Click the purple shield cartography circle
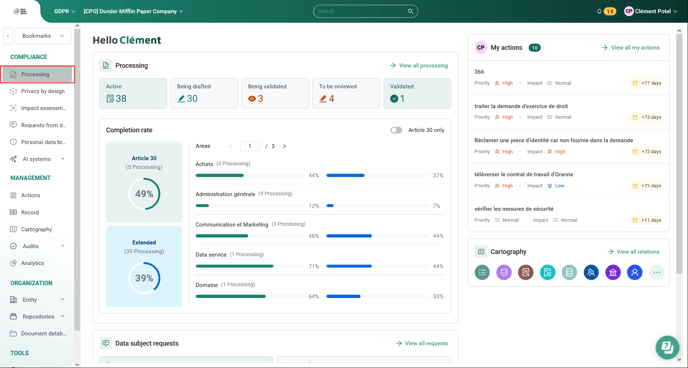This screenshot has width=688, height=368. (x=504, y=272)
